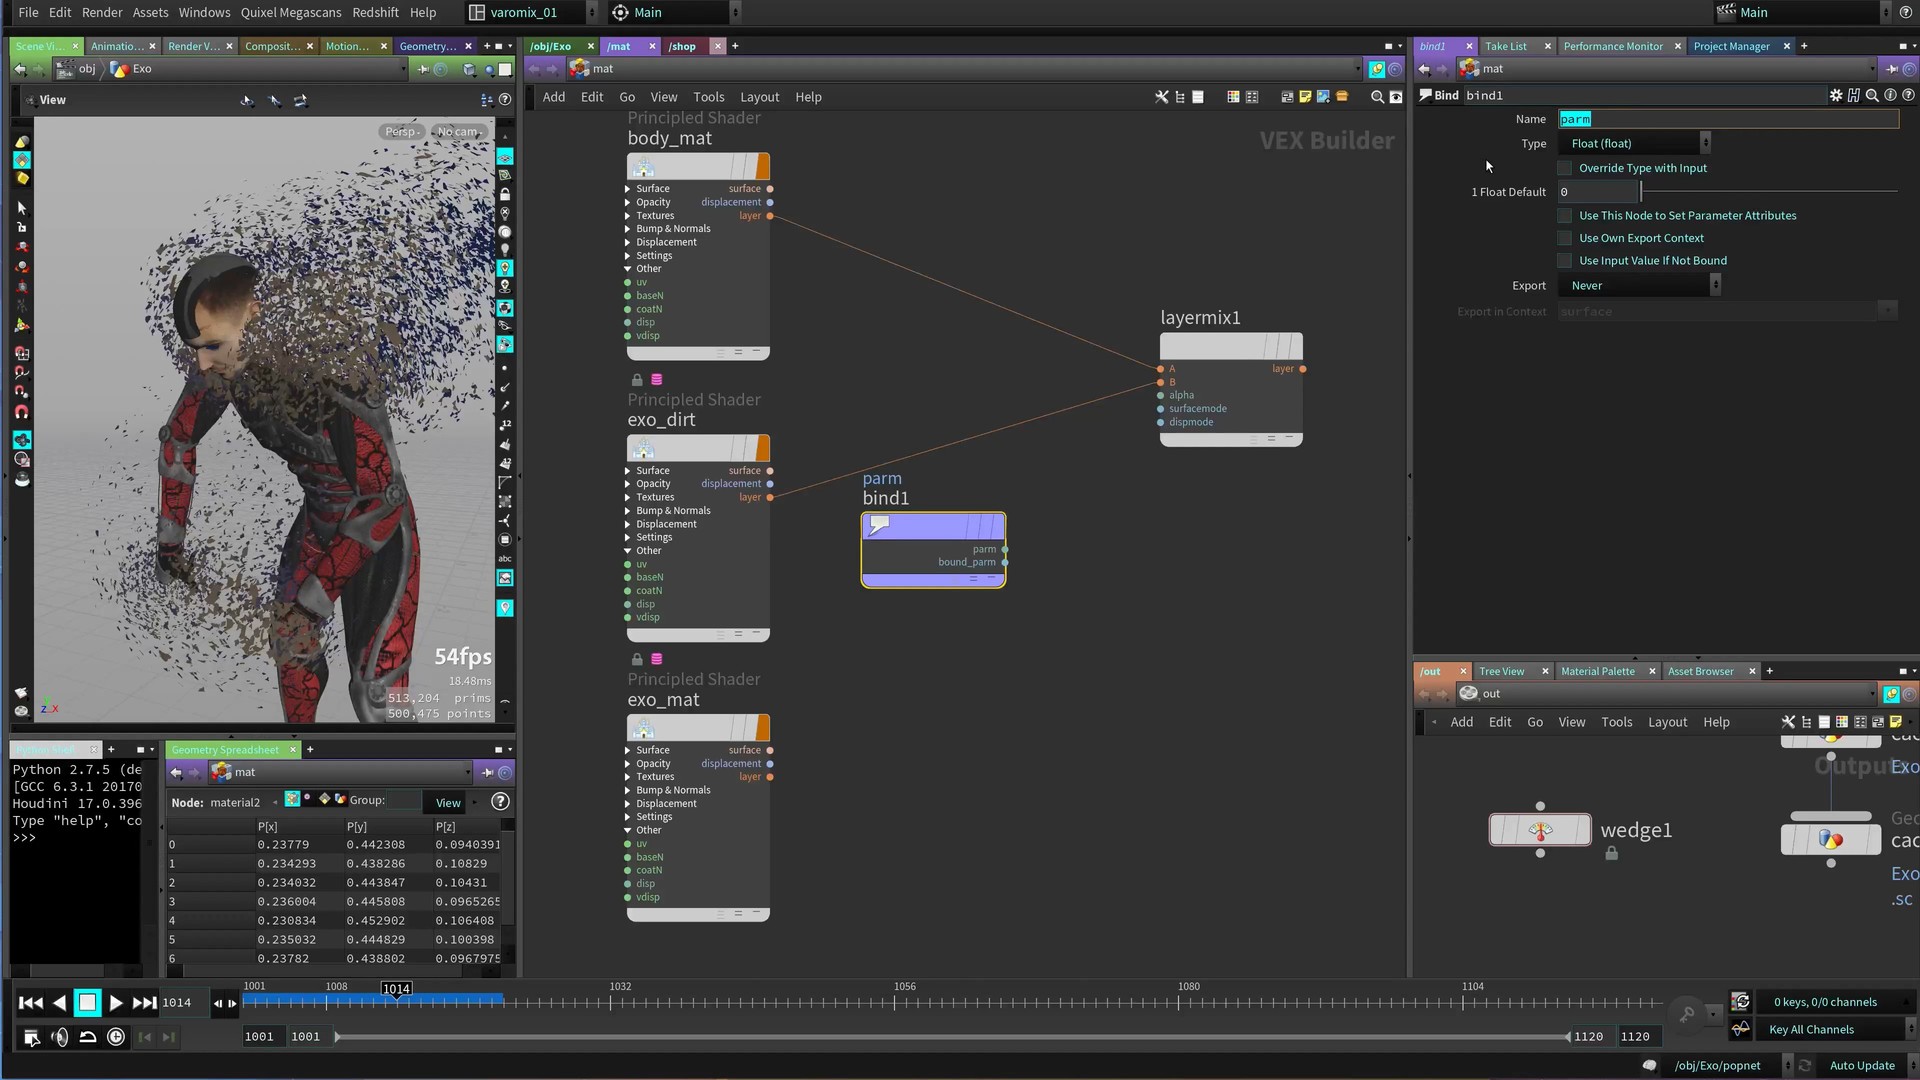Open bind1 parameter gear menu

(1836, 95)
